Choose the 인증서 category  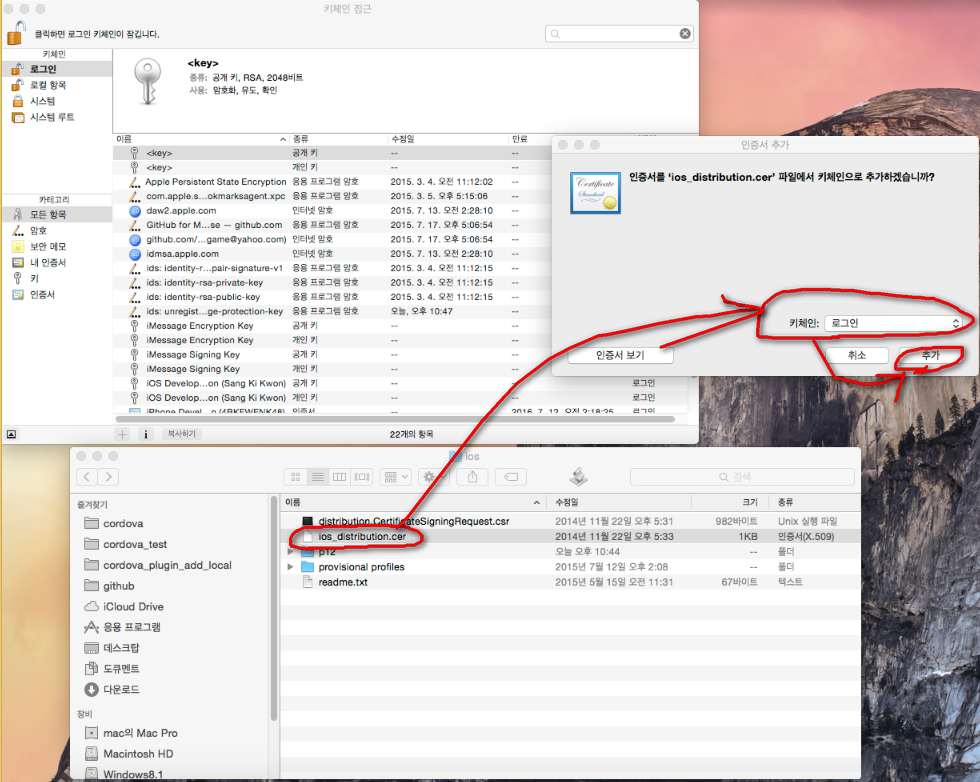pos(57,295)
